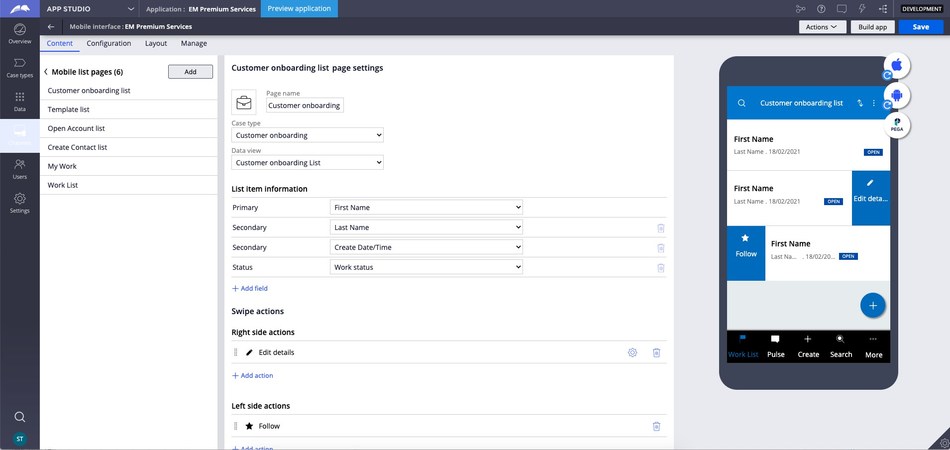
Task: Edit the Page name text field
Action: click(304, 105)
